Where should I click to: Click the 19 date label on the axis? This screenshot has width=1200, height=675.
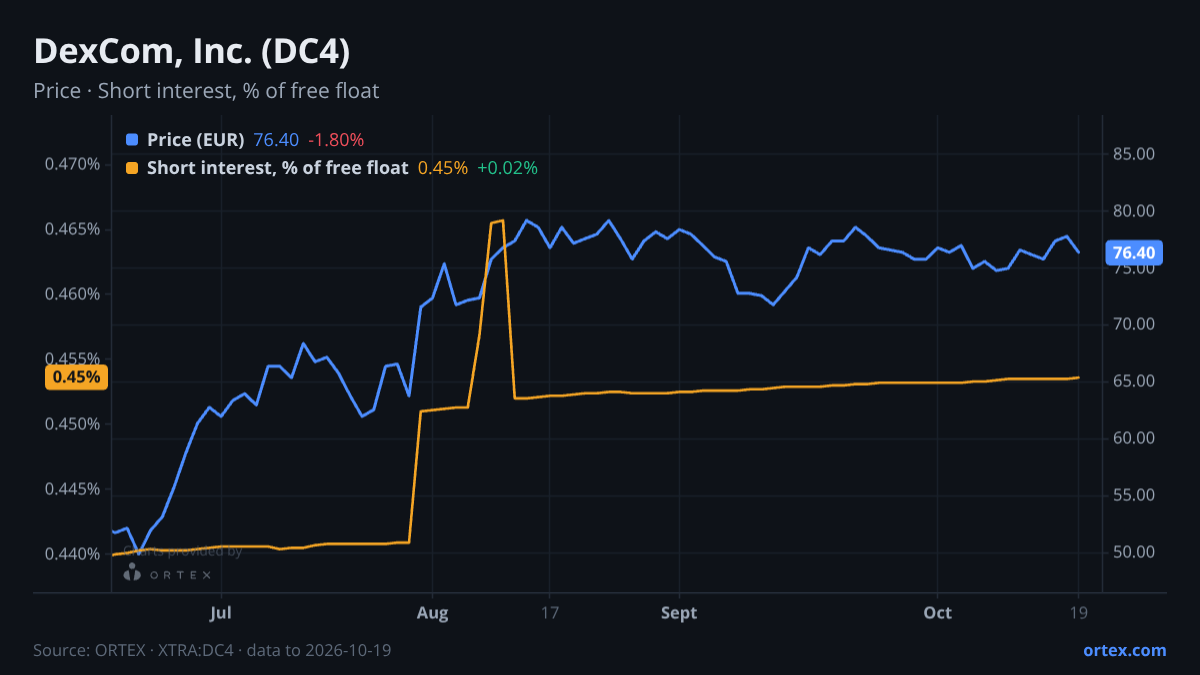click(1079, 612)
